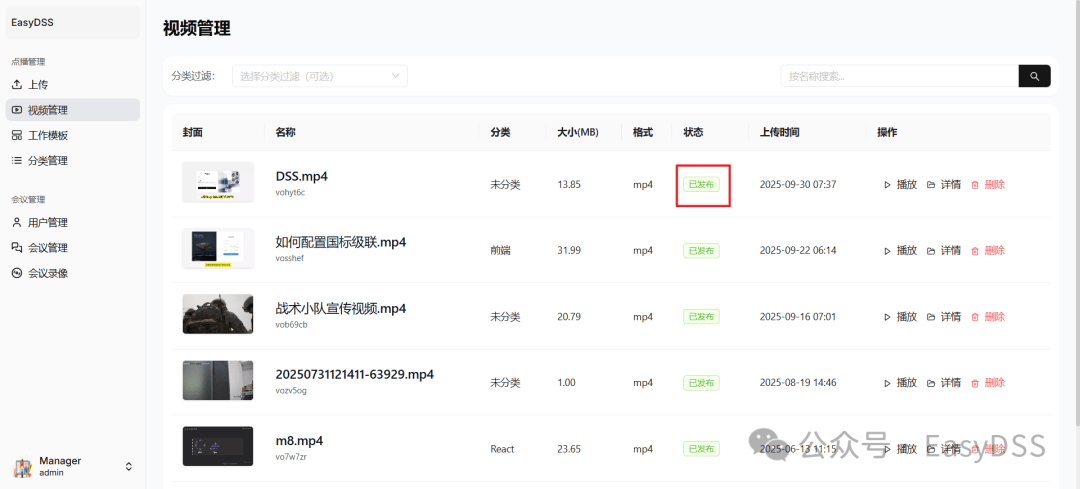Play the DSS.mp4 video

coord(900,184)
